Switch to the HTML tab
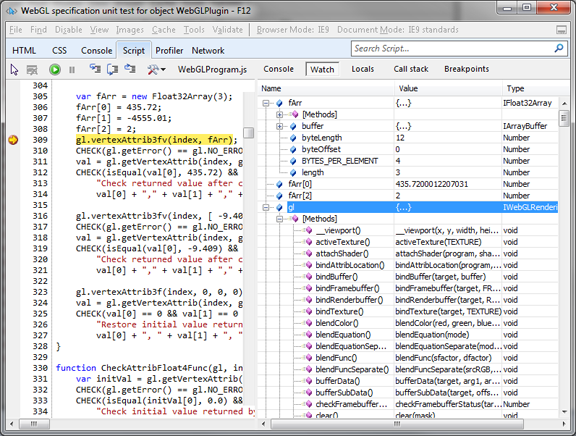Screen dimensions: 576x436 [x=24, y=50]
